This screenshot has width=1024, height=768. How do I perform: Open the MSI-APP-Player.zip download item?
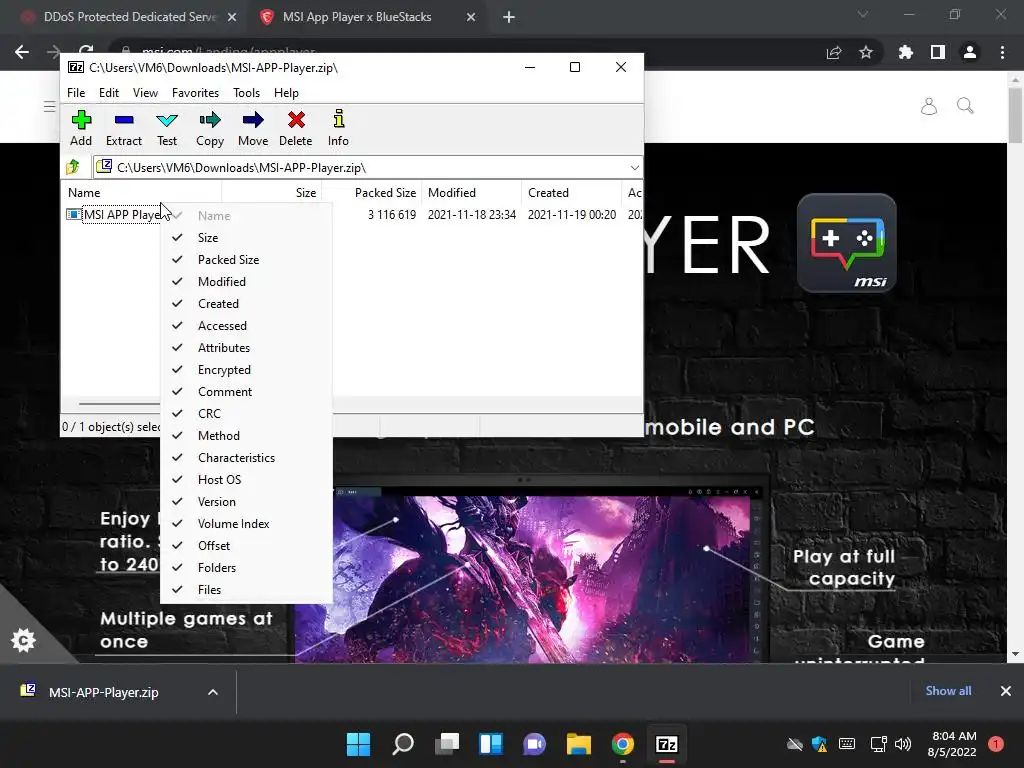pos(103,692)
